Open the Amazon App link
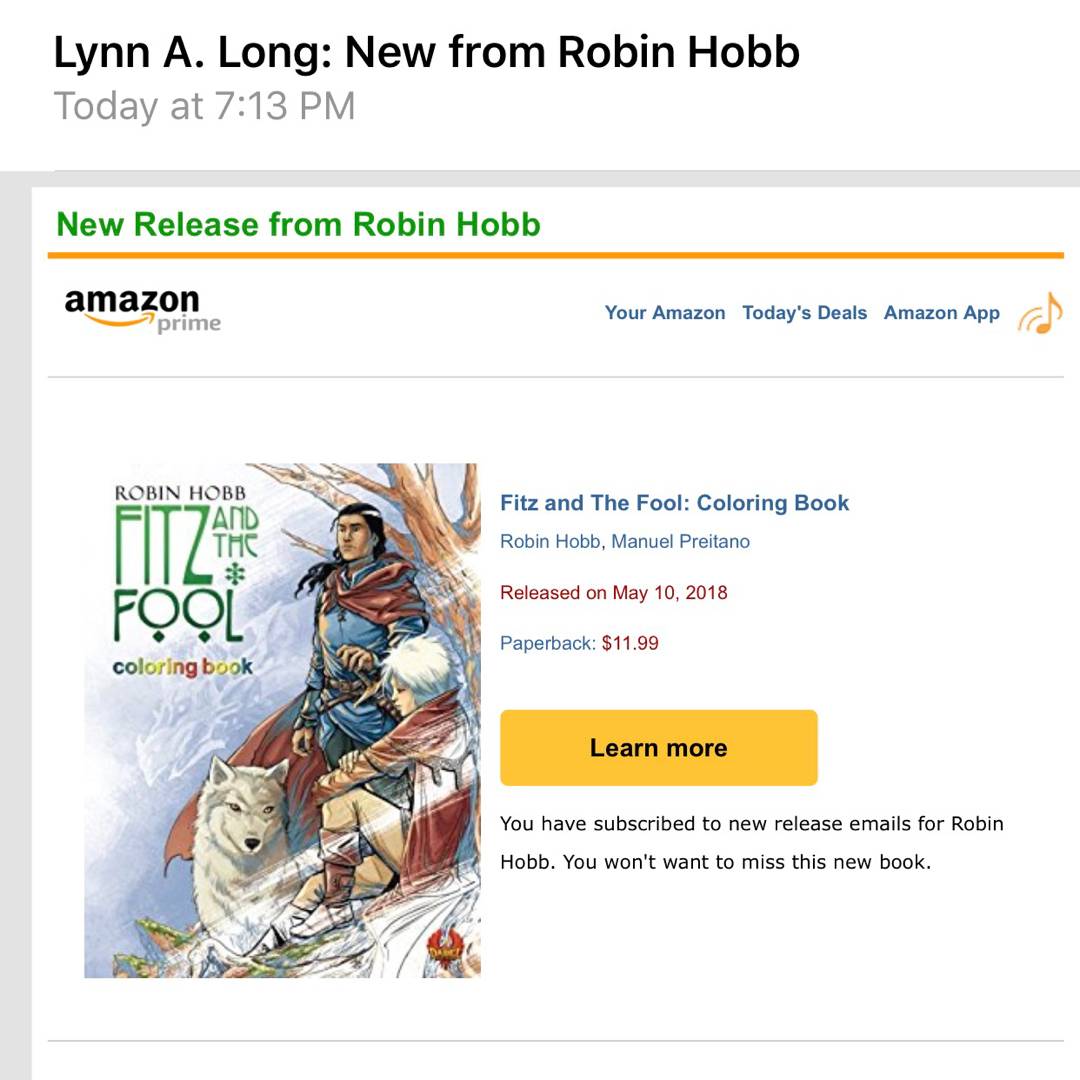The image size is (1080, 1080). point(941,313)
